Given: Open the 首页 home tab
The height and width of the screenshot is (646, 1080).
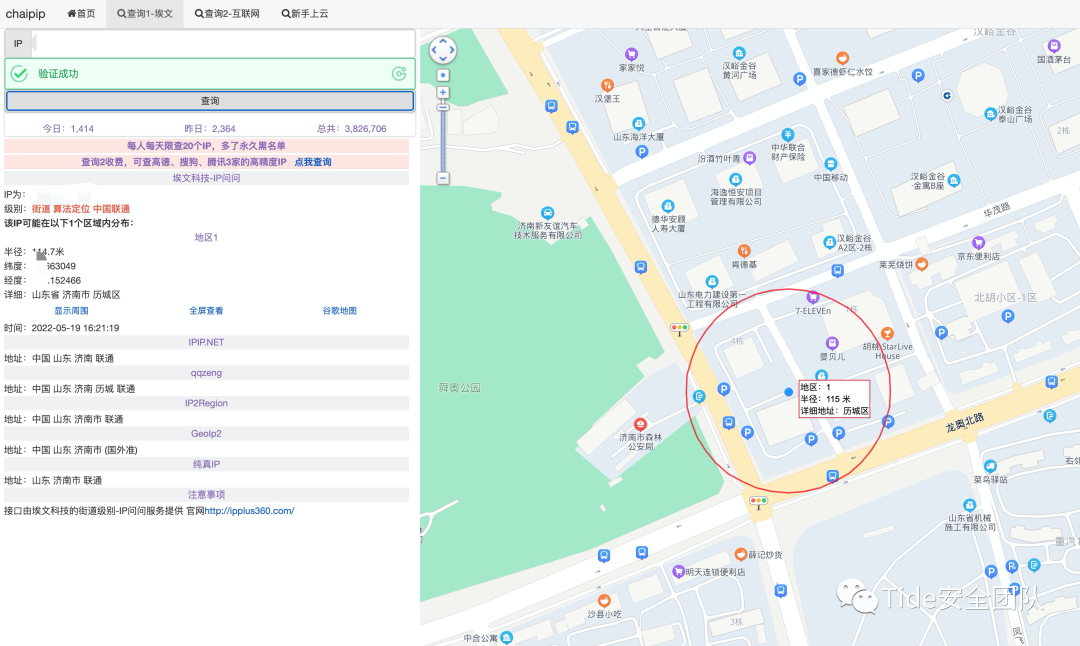Looking at the screenshot, I should coord(81,13).
